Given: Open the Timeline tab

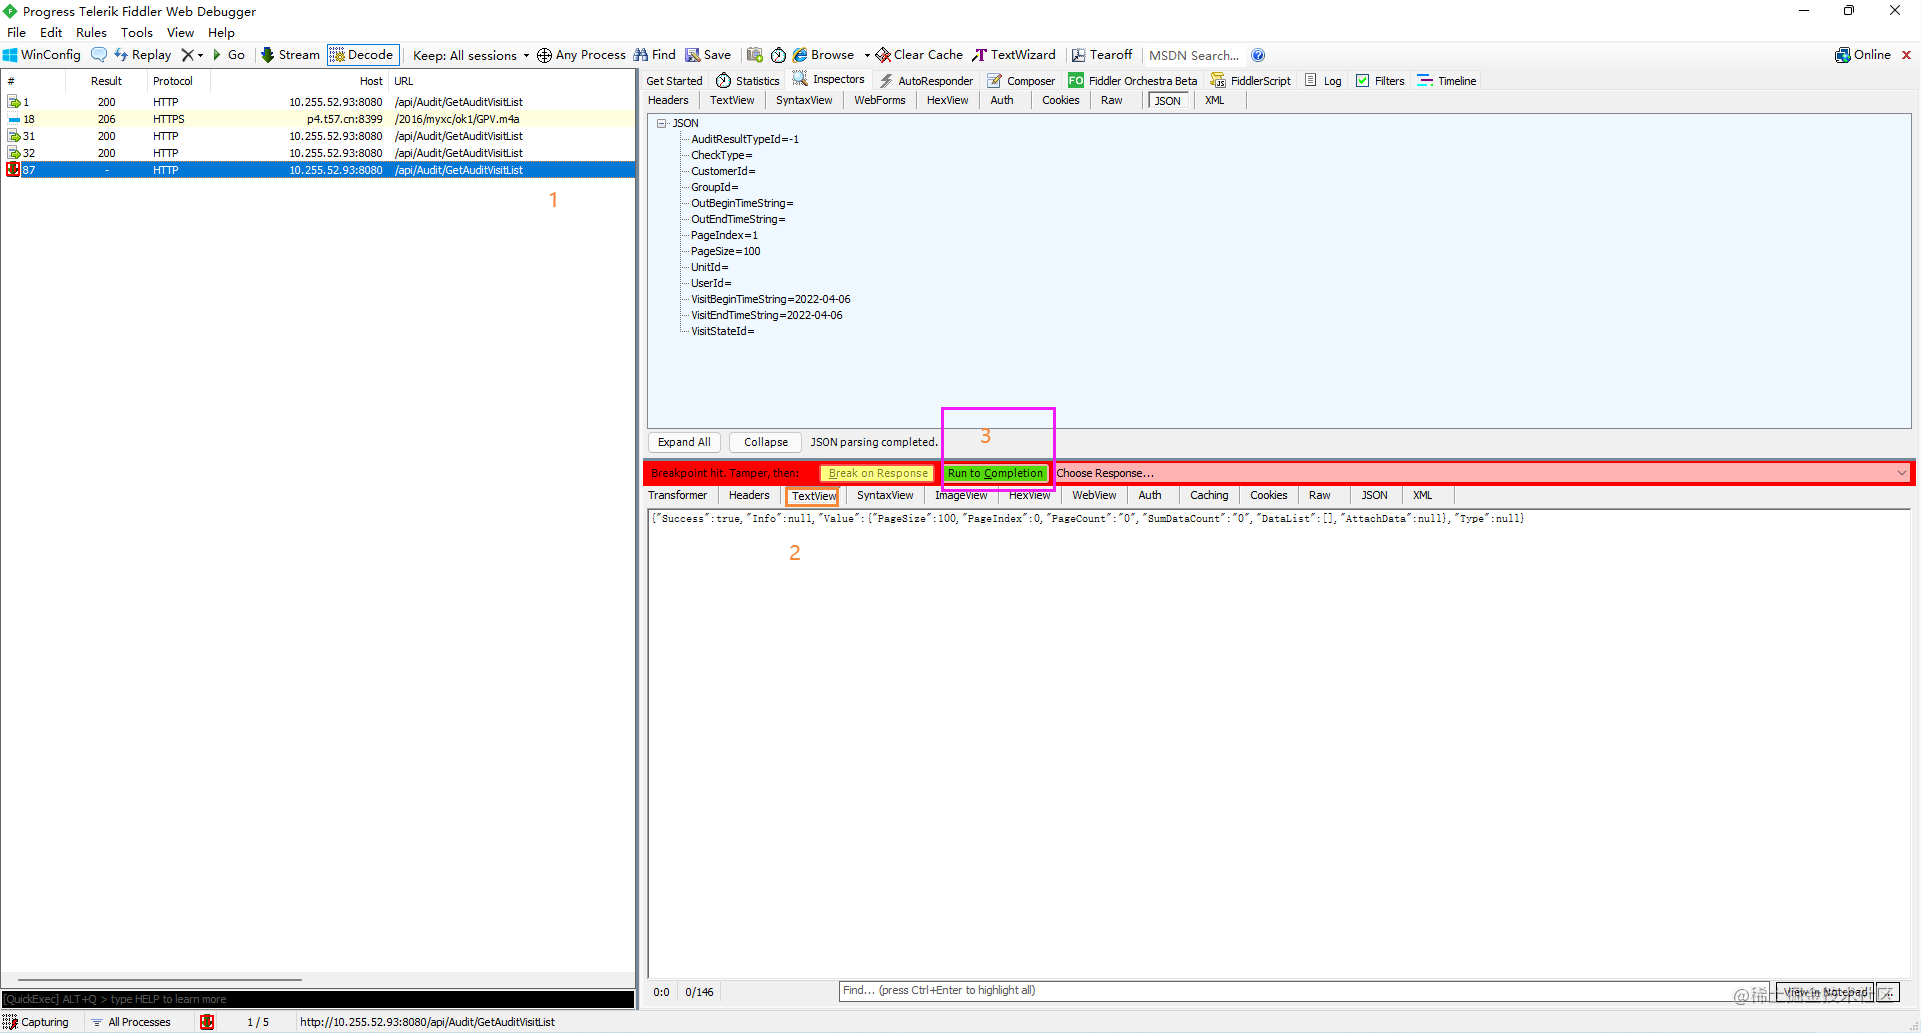Looking at the screenshot, I should click(x=1447, y=81).
